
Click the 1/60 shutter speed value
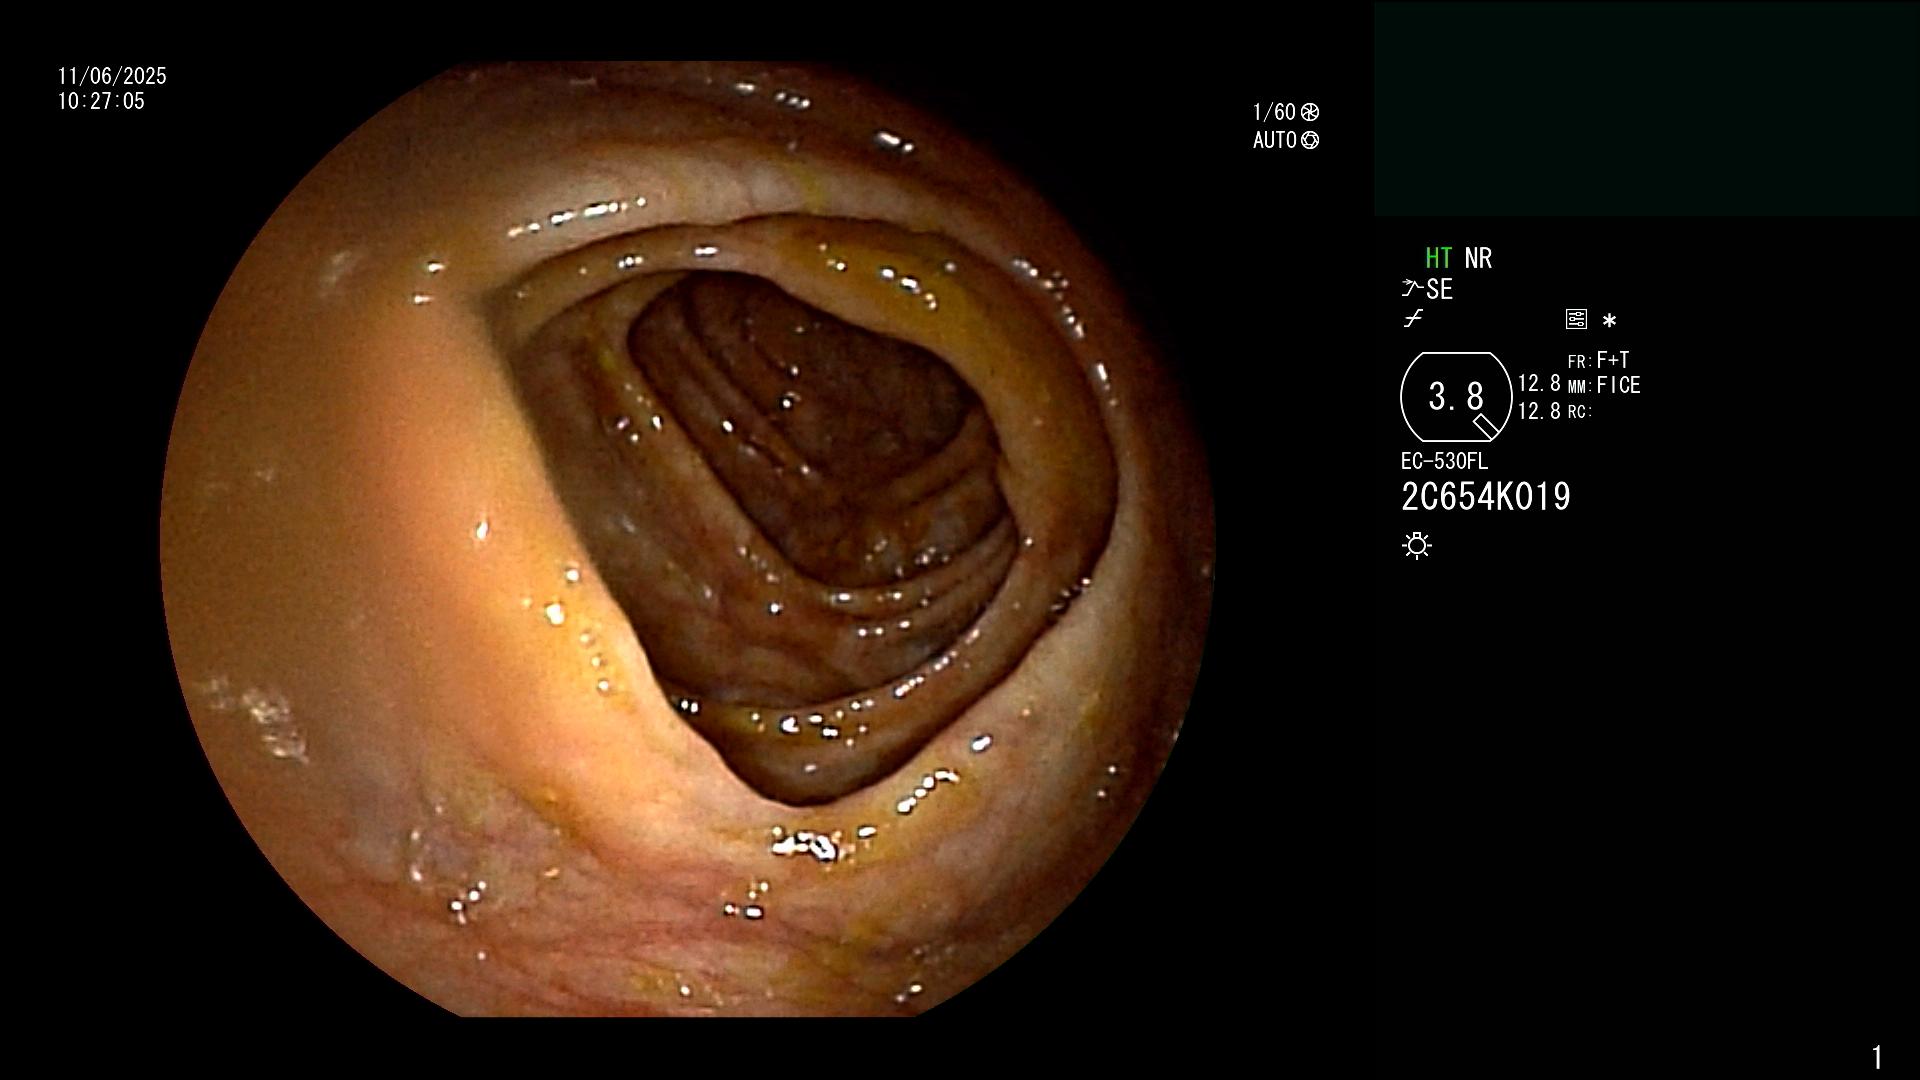point(1274,112)
